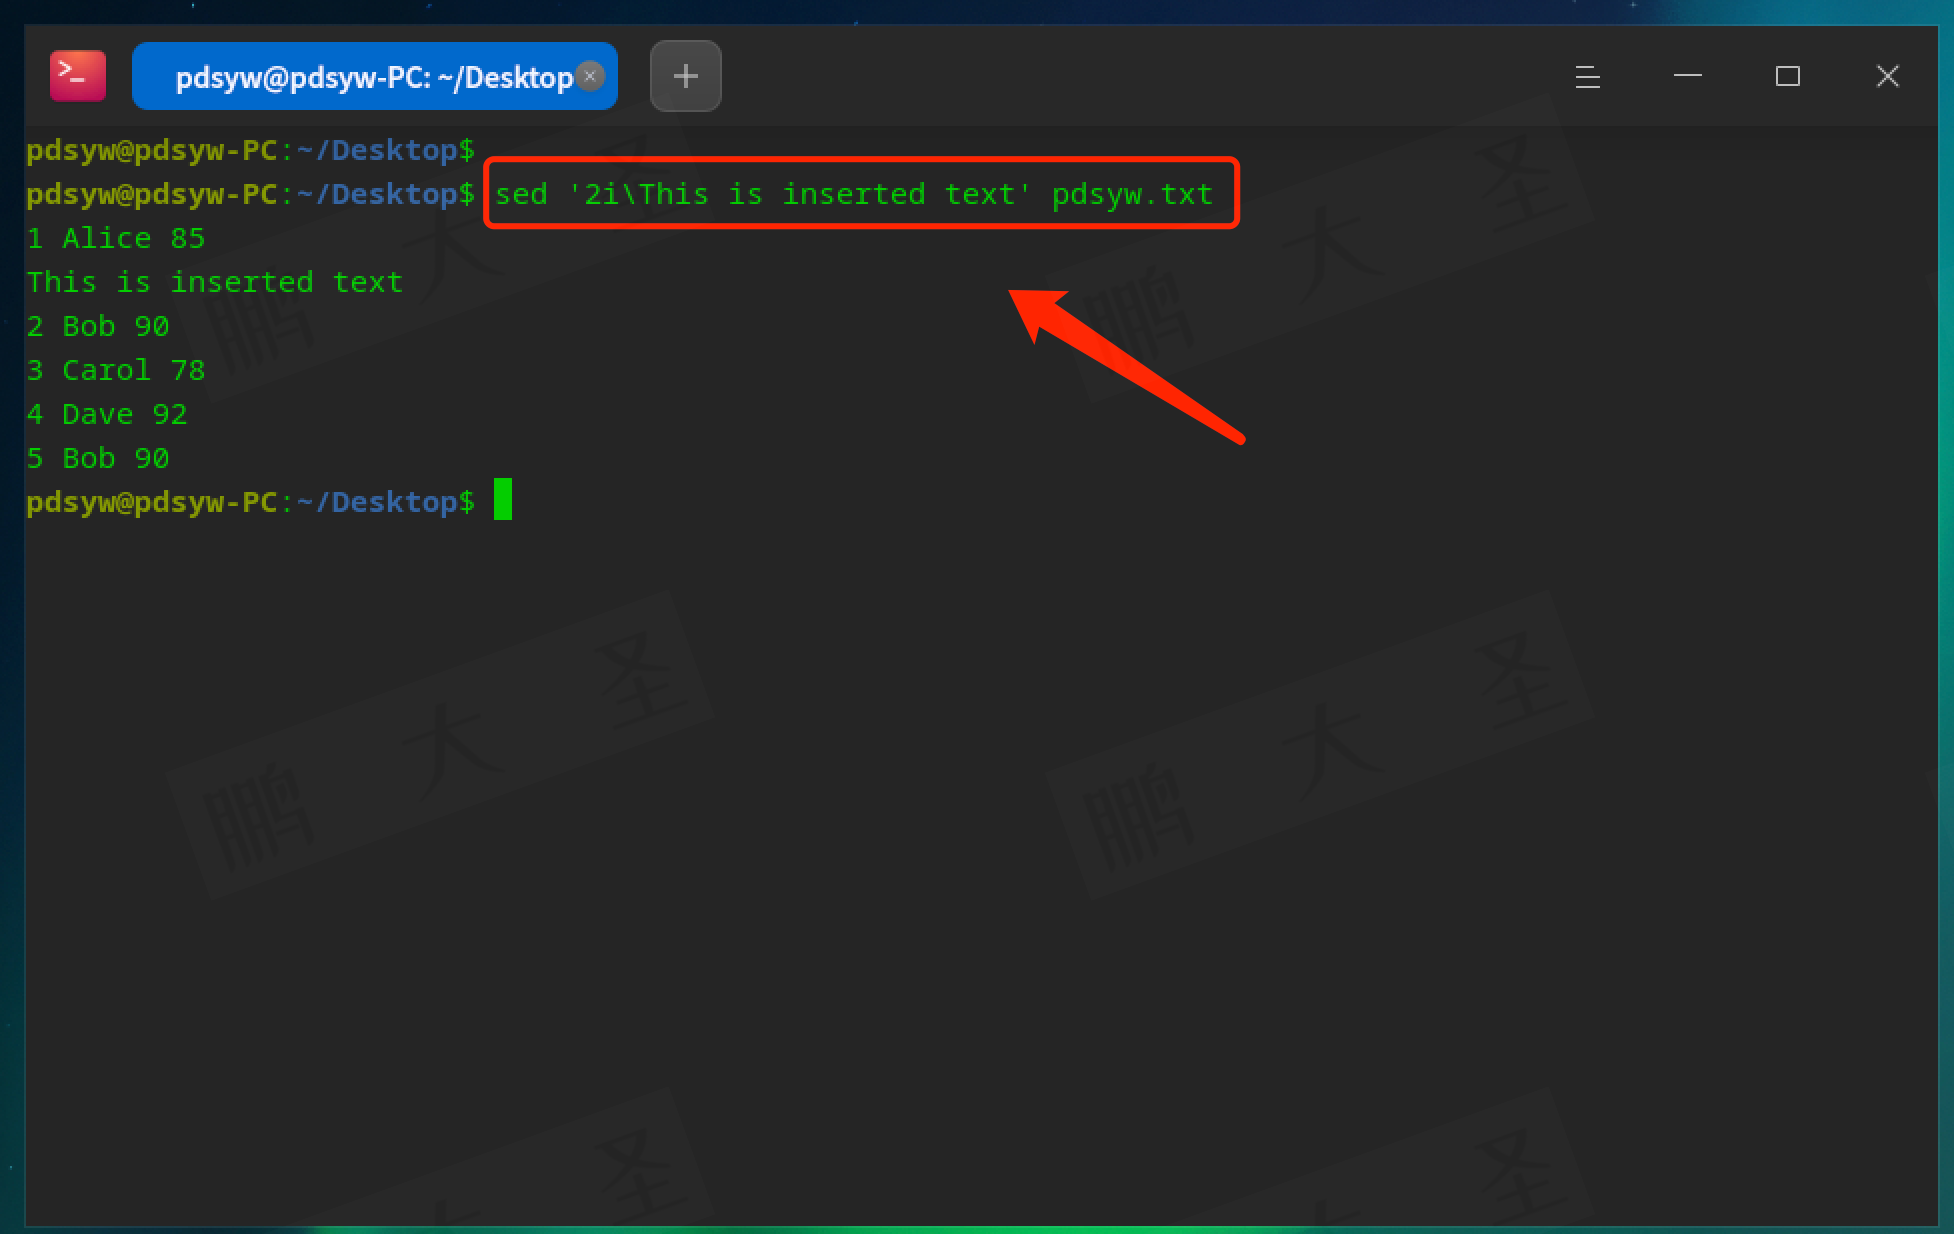This screenshot has height=1234, width=1954.
Task: Click the '5 Bob 90' output line
Action: point(98,458)
